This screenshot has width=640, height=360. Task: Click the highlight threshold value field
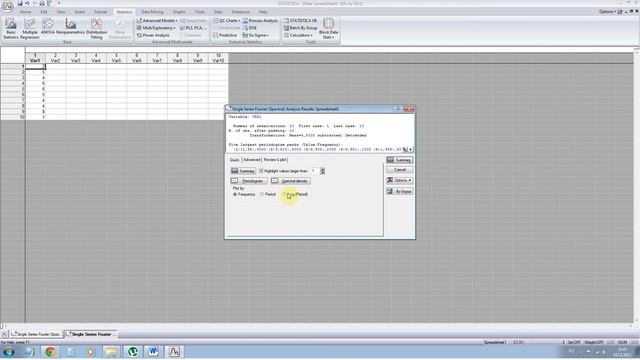(x=315, y=171)
